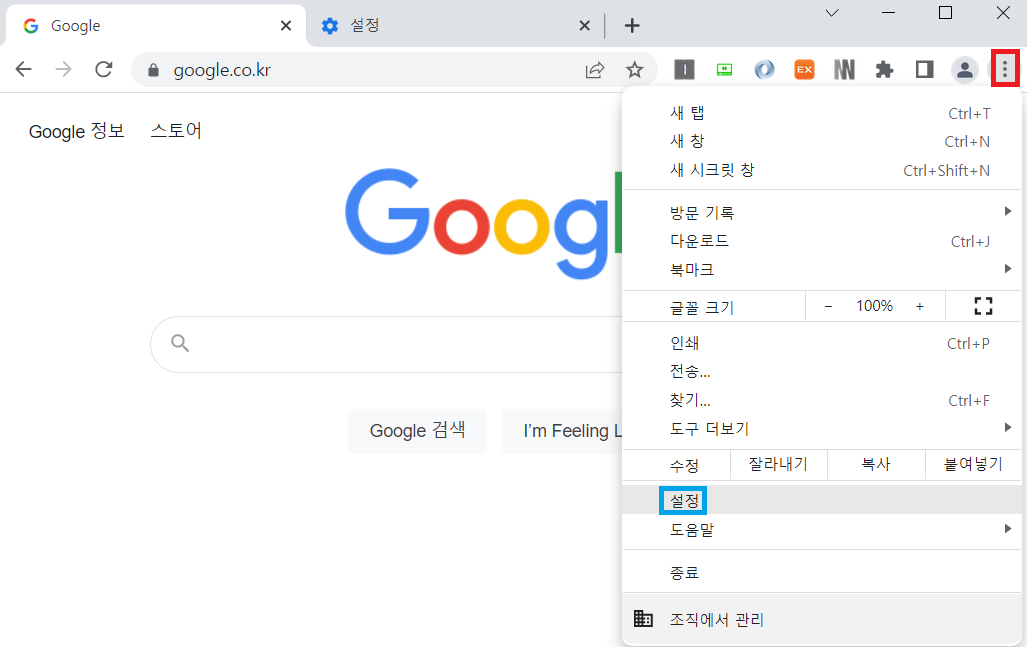The height and width of the screenshot is (647, 1027).
Task: Minimize the Chrome window
Action: click(888, 13)
